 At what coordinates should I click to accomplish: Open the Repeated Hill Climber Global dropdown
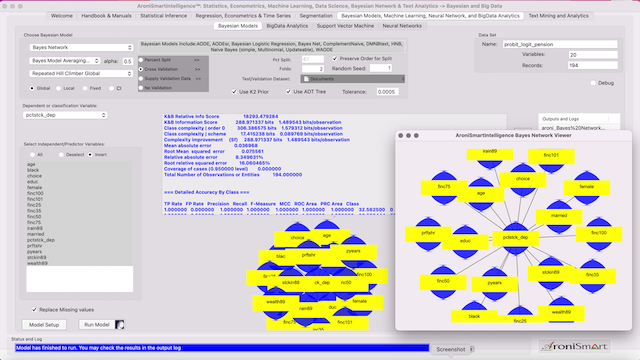(x=81, y=73)
